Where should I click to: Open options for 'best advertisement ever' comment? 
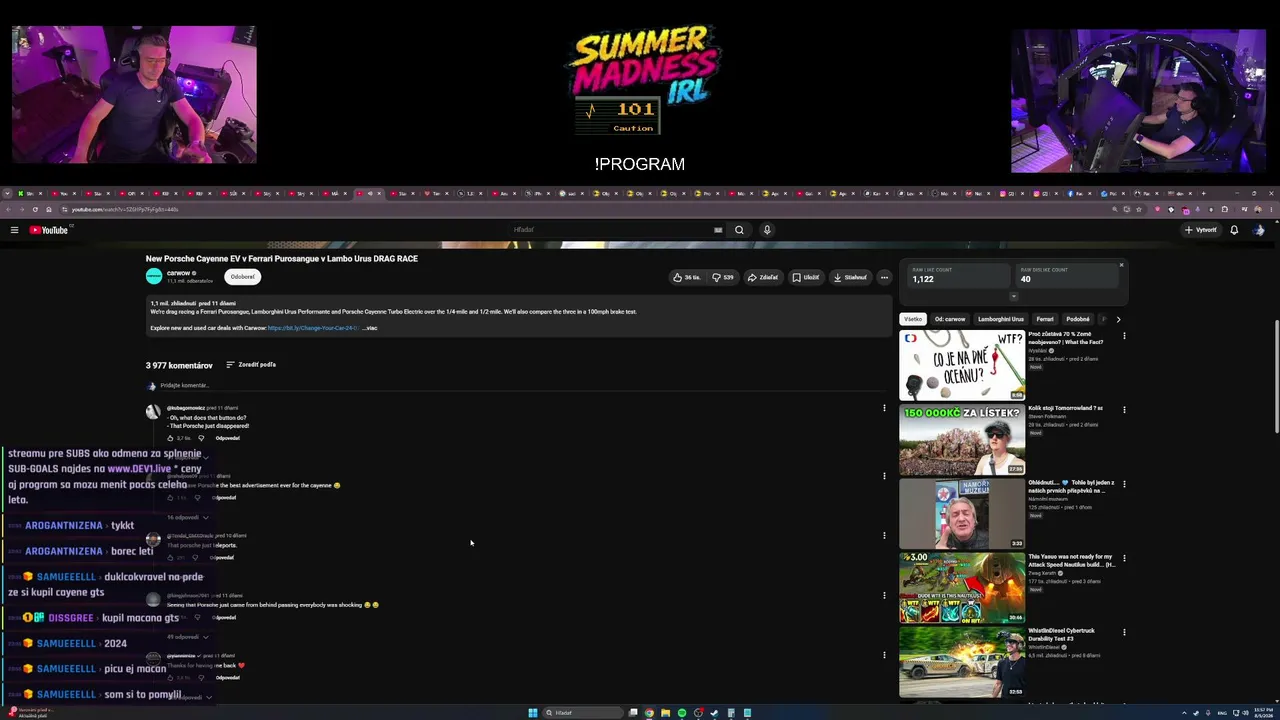click(884, 476)
